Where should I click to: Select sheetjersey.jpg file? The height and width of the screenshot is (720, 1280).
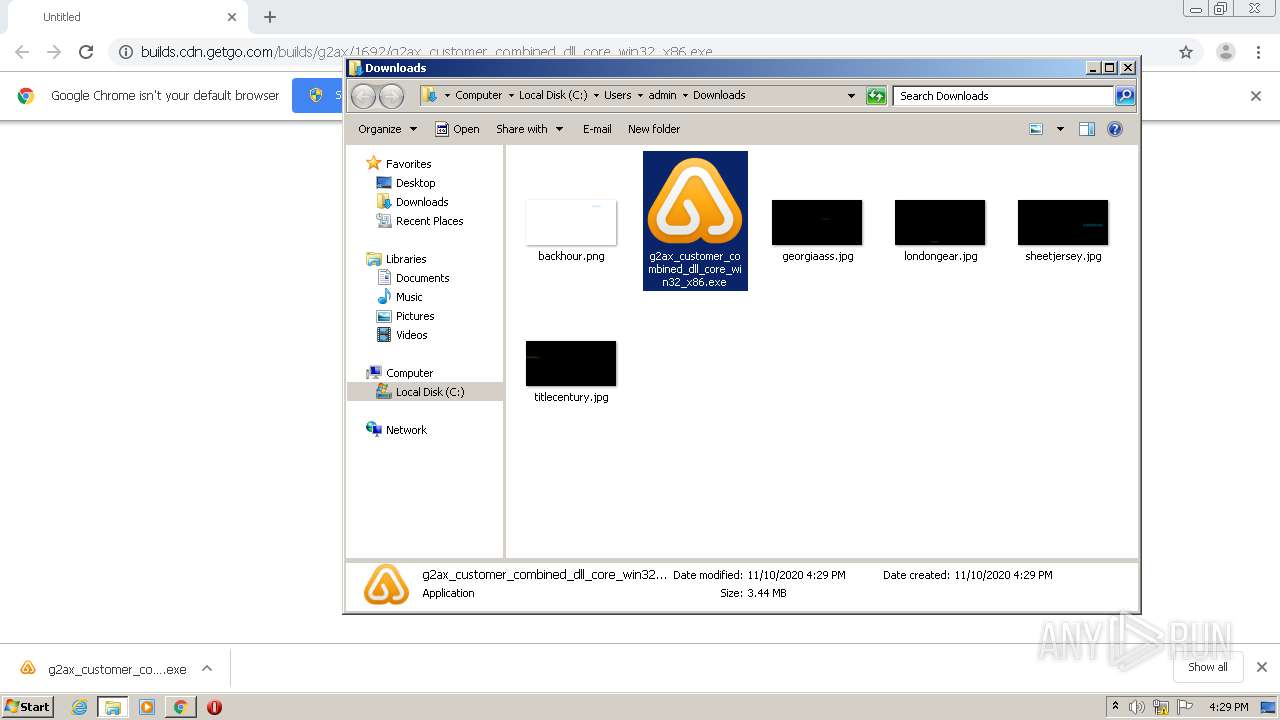pyautogui.click(x=1063, y=229)
